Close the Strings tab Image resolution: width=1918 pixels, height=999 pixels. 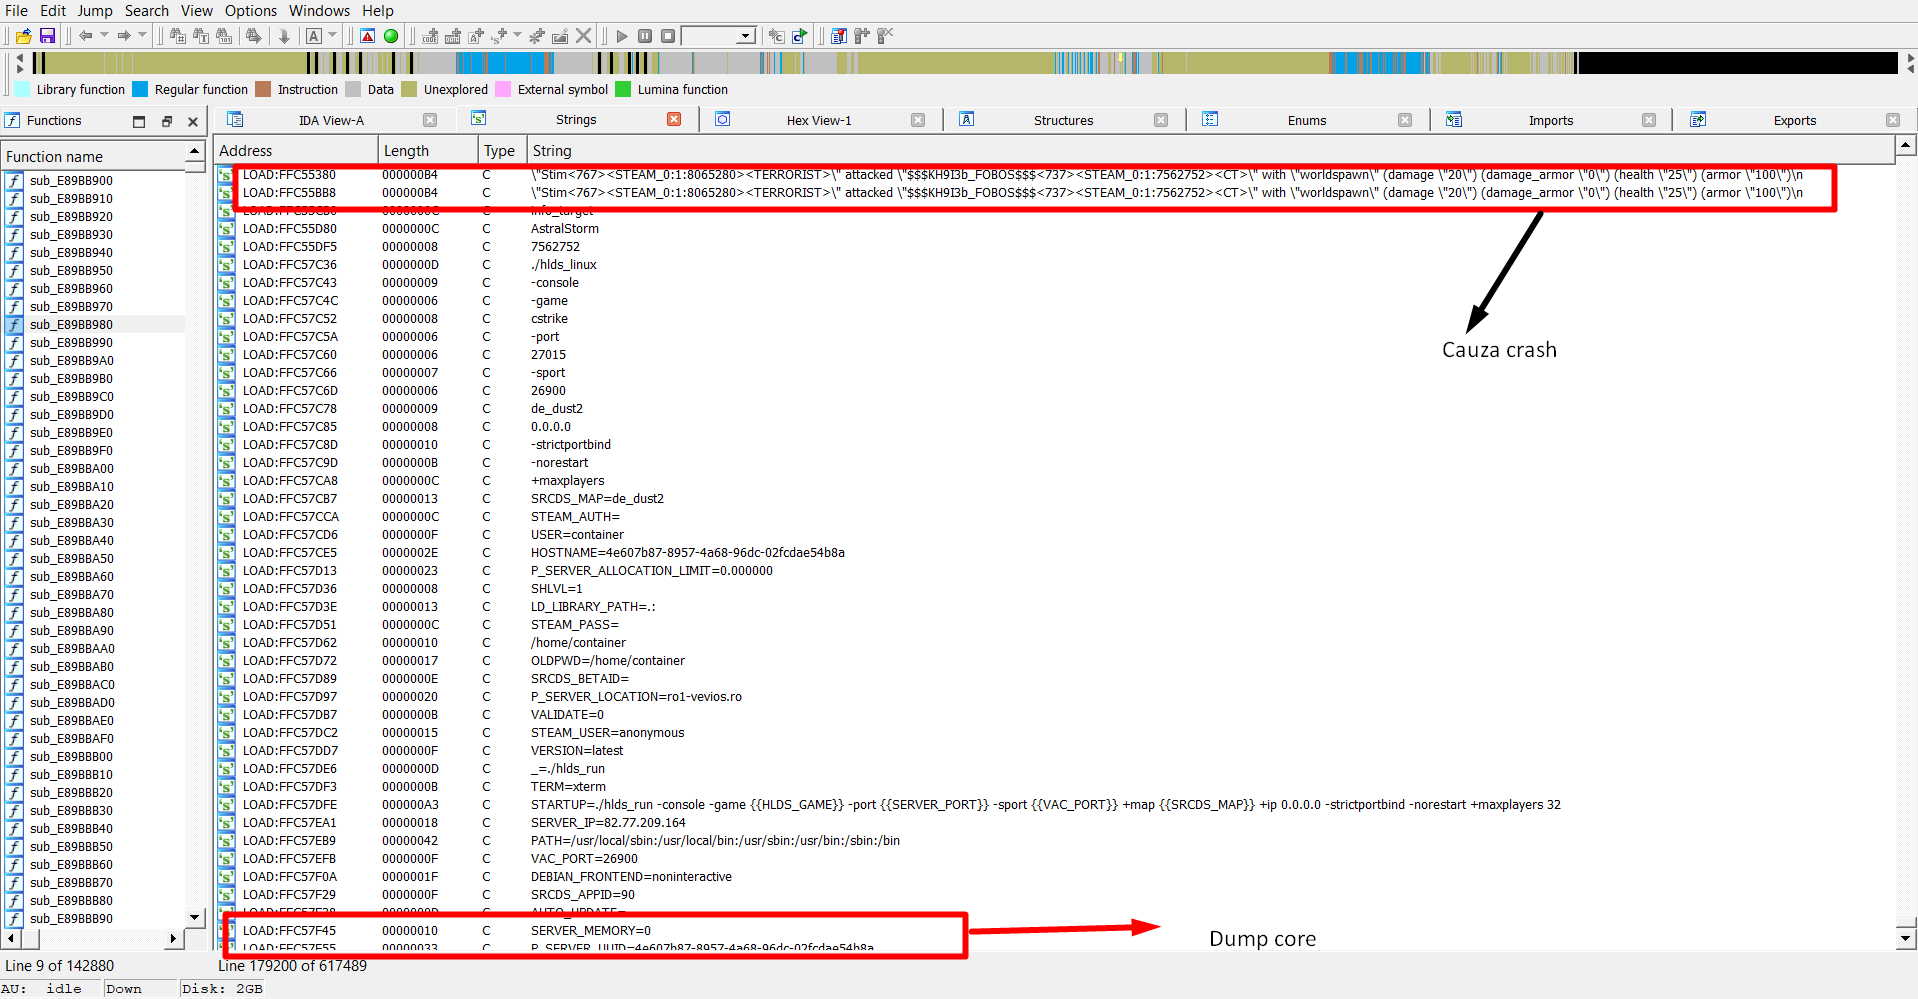coord(674,120)
